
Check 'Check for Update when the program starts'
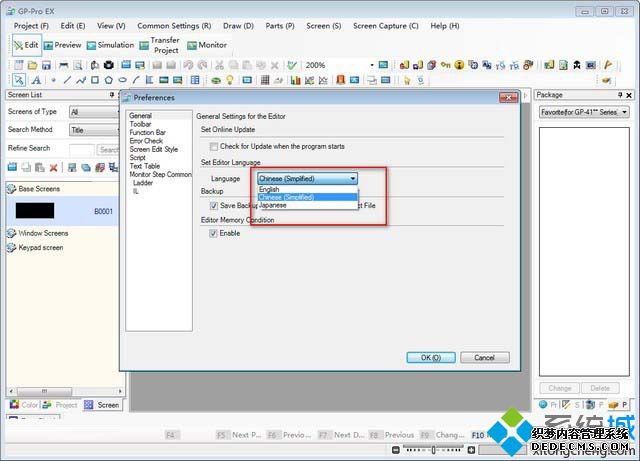213,146
